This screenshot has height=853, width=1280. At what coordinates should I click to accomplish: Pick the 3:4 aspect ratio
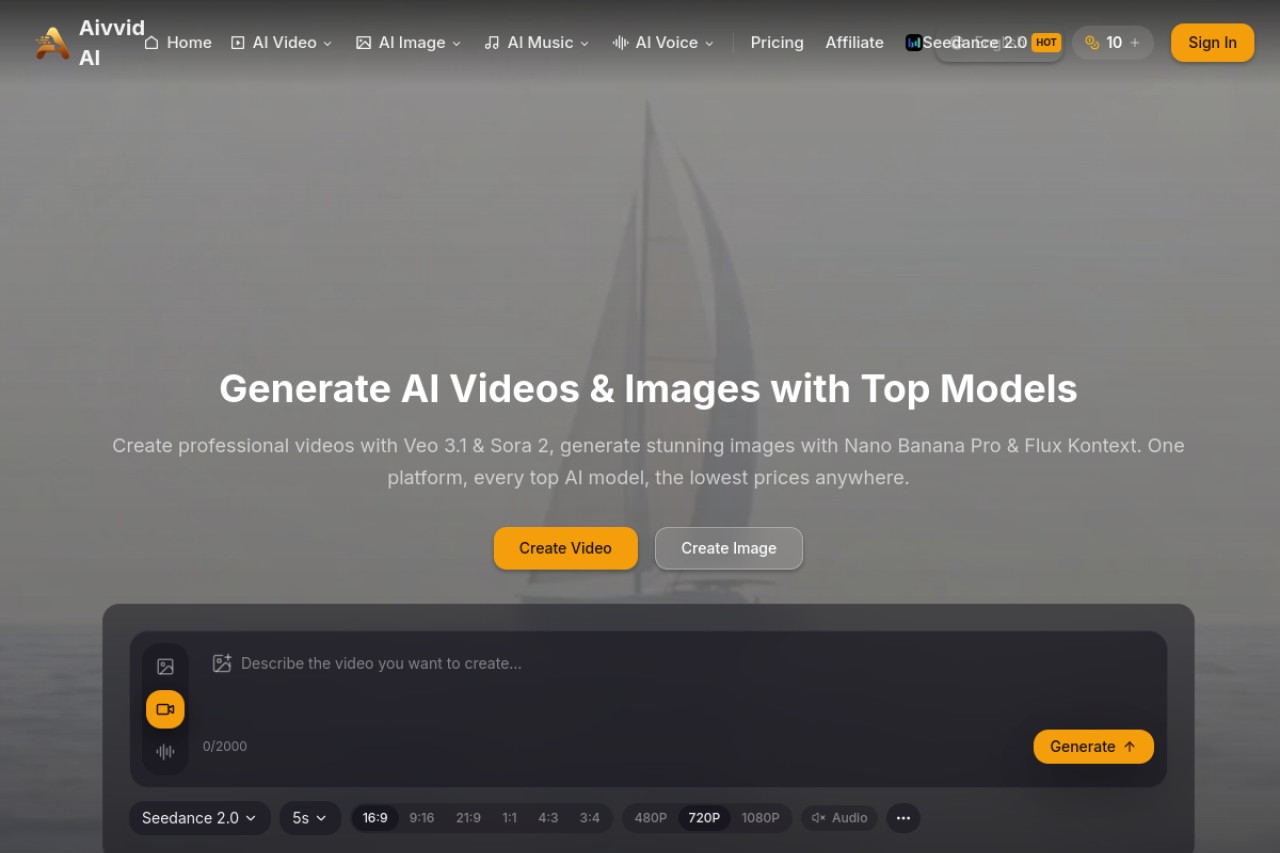pos(590,818)
